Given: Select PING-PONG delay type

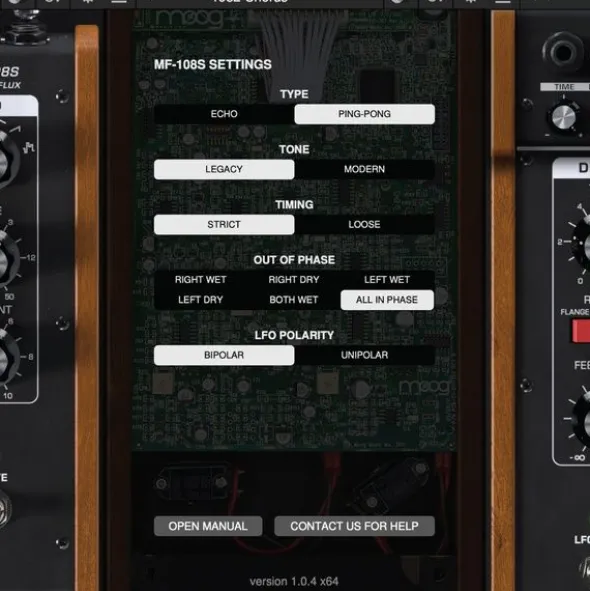Looking at the screenshot, I should [x=364, y=114].
